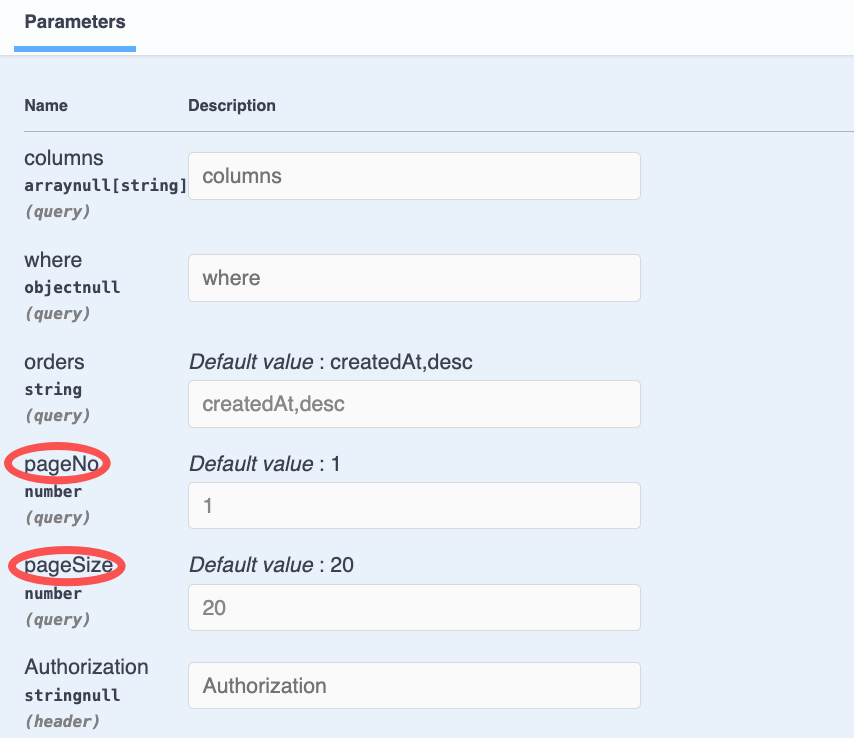
Task: Click the pageNo input field
Action: tap(414, 506)
